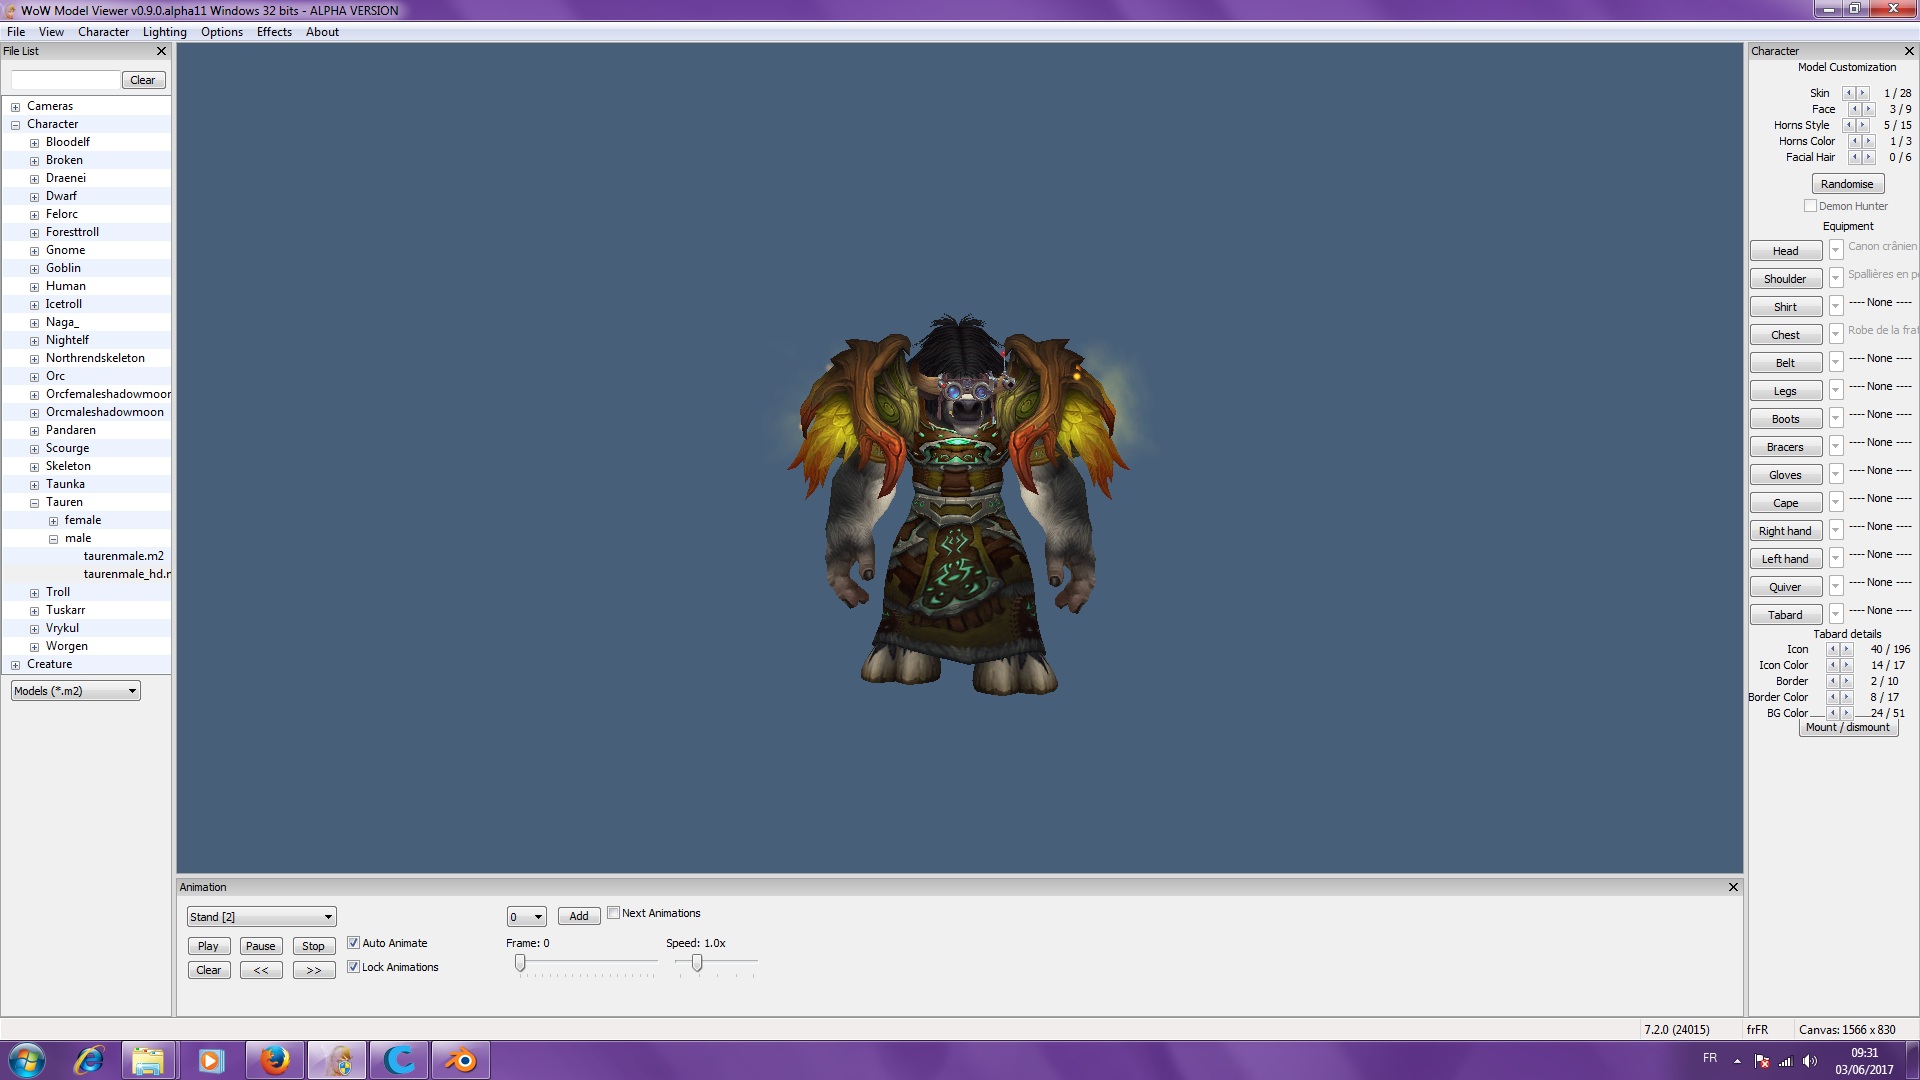Open the Effects menu

pos(274,32)
